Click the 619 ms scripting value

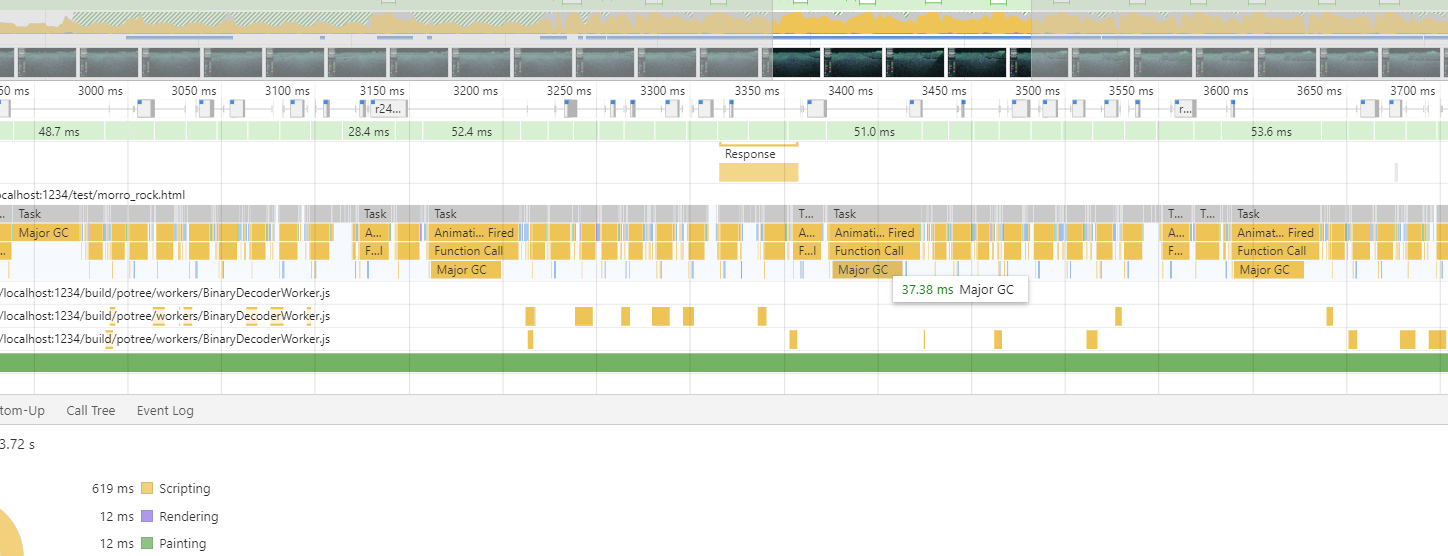click(x=112, y=489)
